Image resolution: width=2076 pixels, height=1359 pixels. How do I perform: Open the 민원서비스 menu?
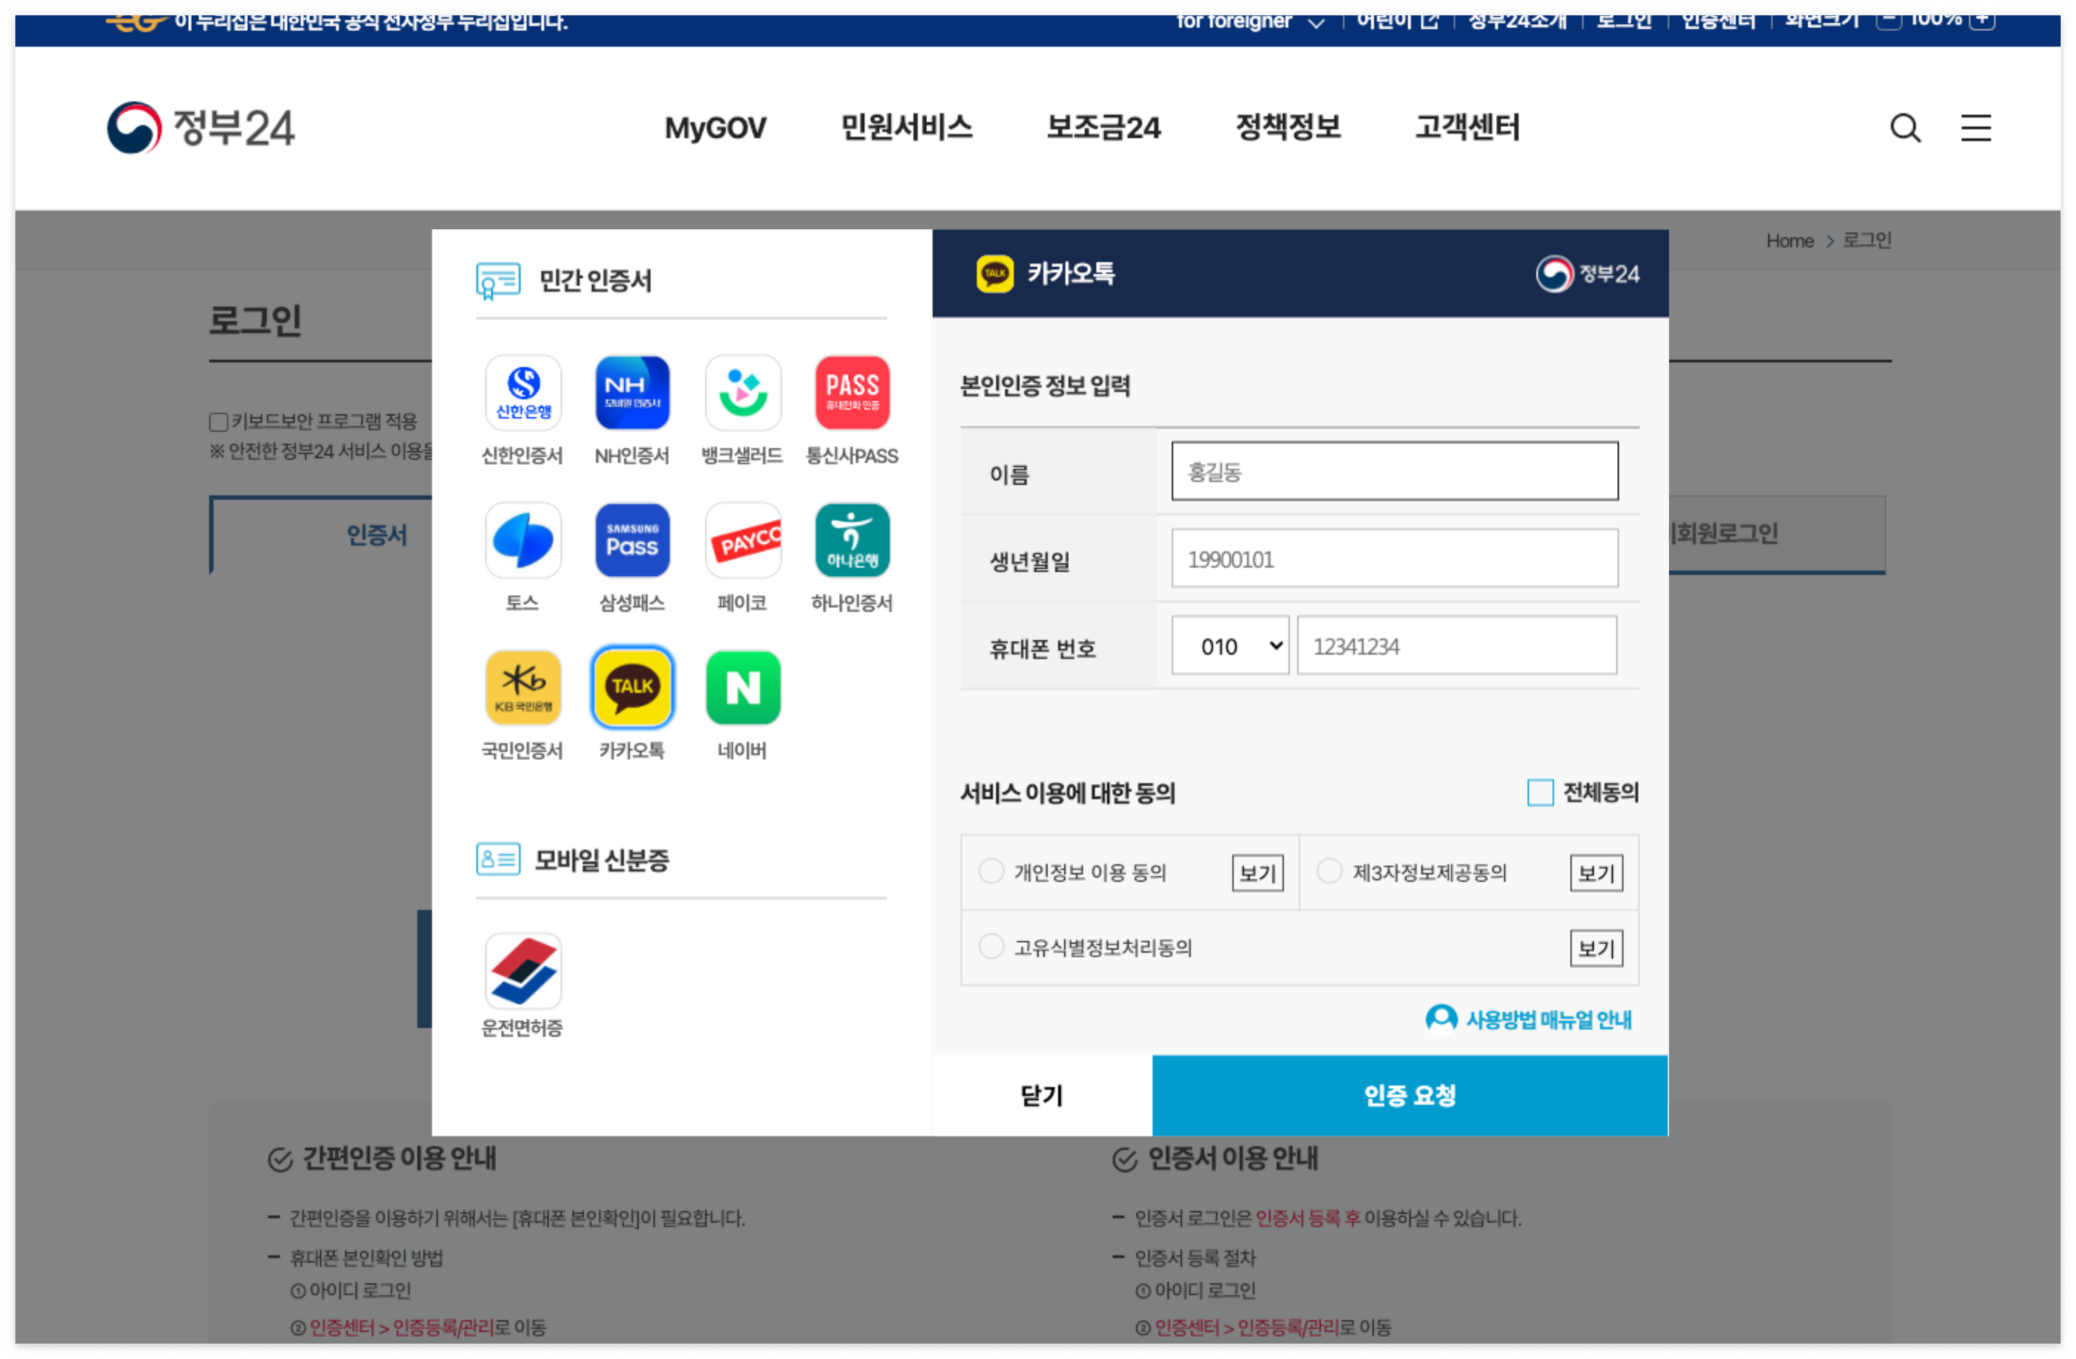point(906,128)
